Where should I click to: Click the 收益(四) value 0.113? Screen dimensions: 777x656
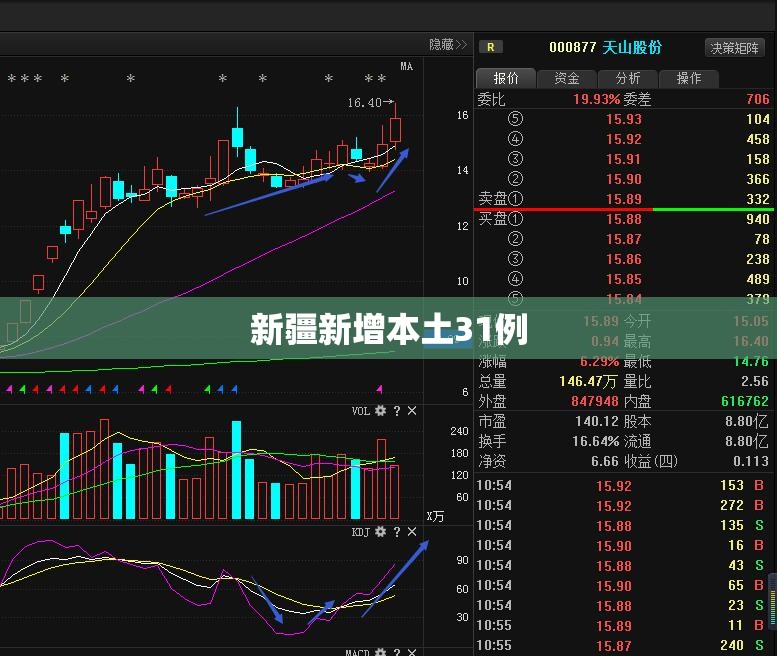point(751,462)
